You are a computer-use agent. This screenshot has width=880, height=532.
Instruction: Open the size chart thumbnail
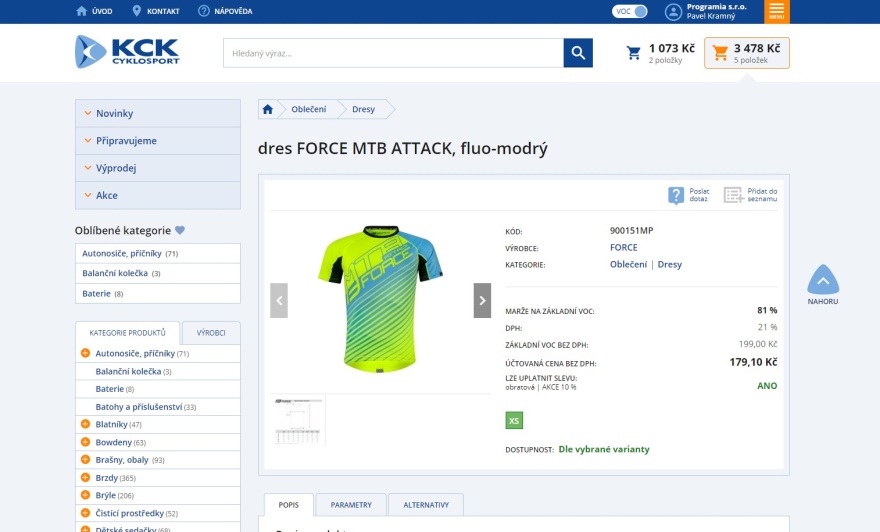(x=297, y=420)
